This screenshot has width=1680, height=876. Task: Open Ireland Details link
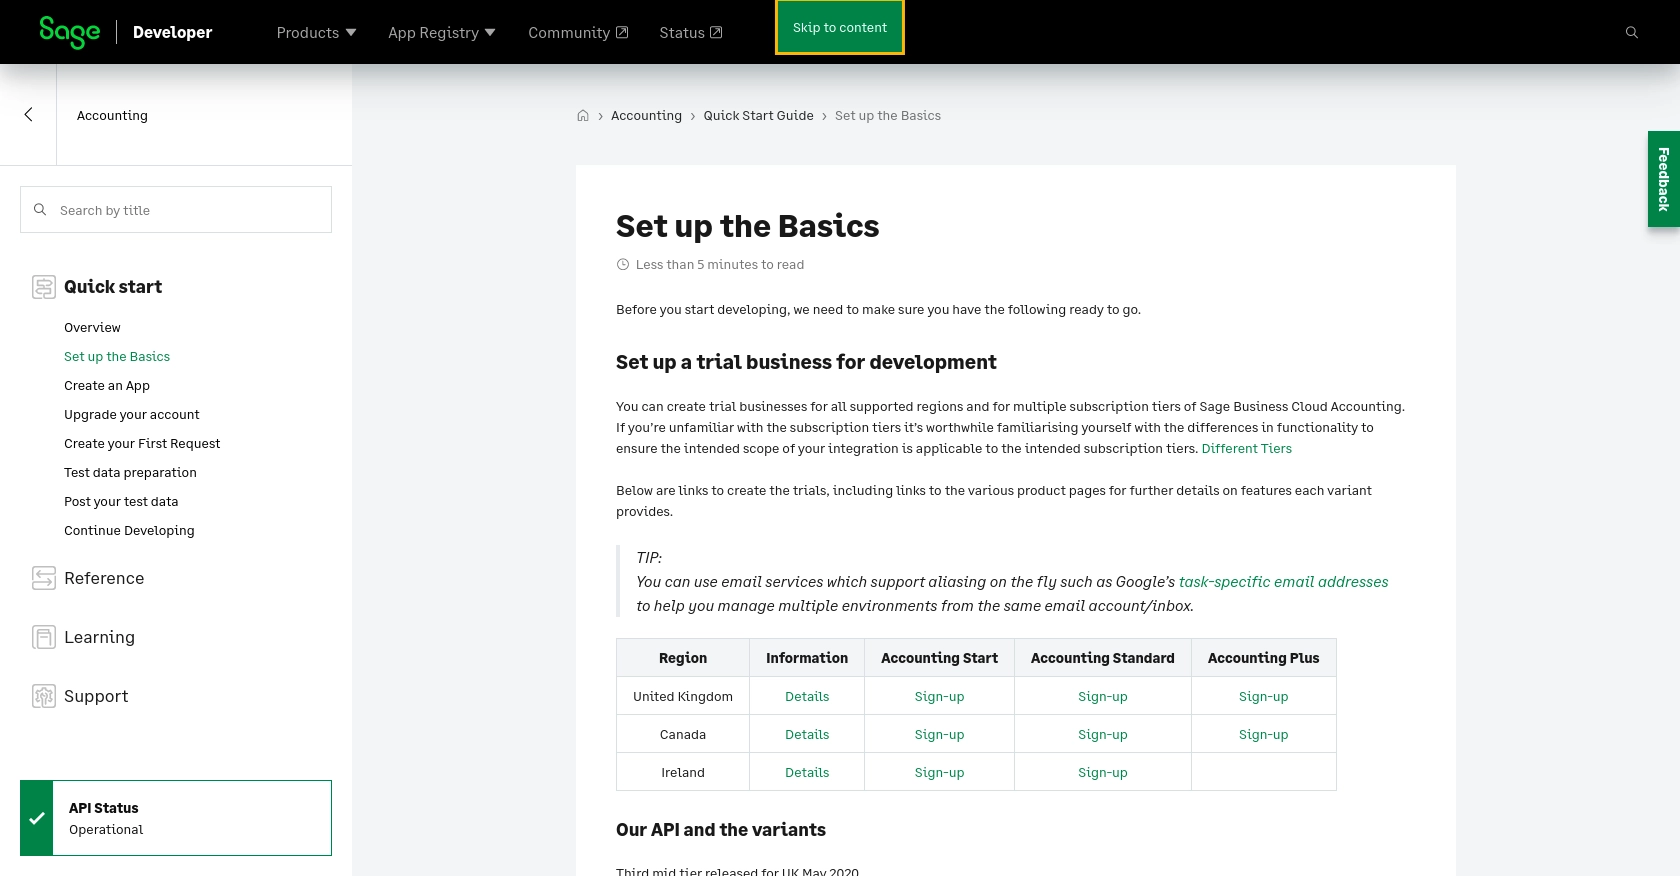coord(807,773)
